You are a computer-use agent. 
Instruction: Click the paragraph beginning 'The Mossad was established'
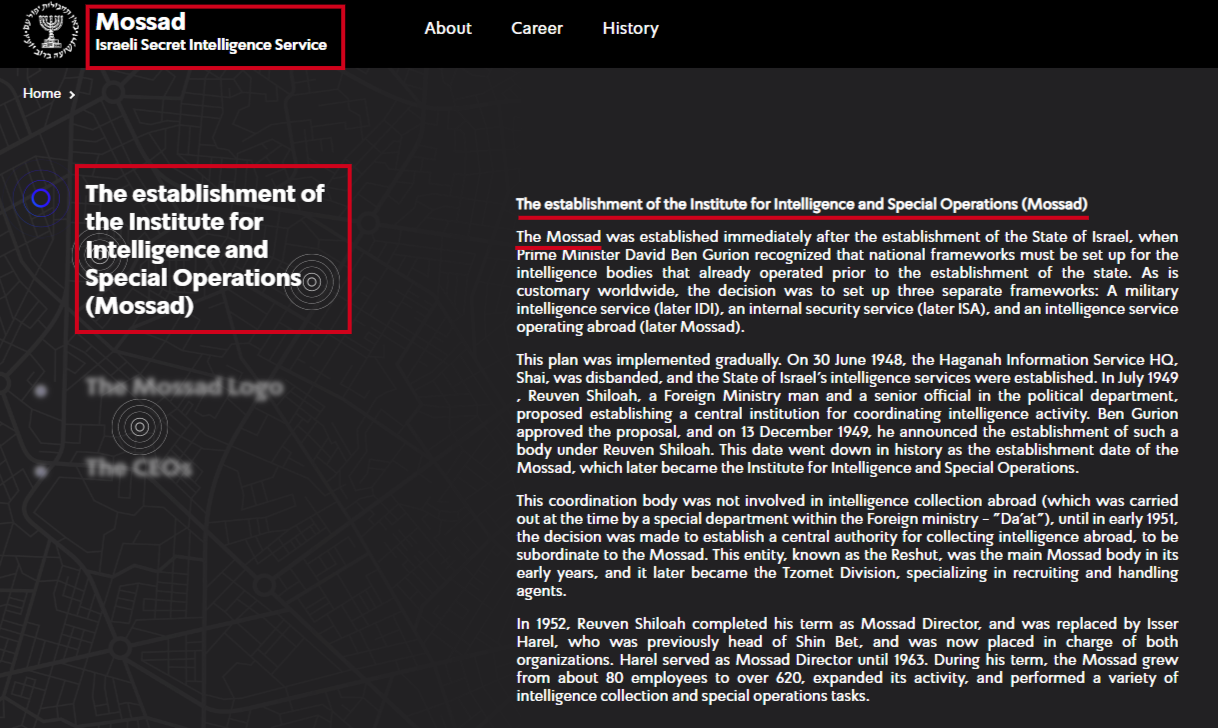[847, 282]
